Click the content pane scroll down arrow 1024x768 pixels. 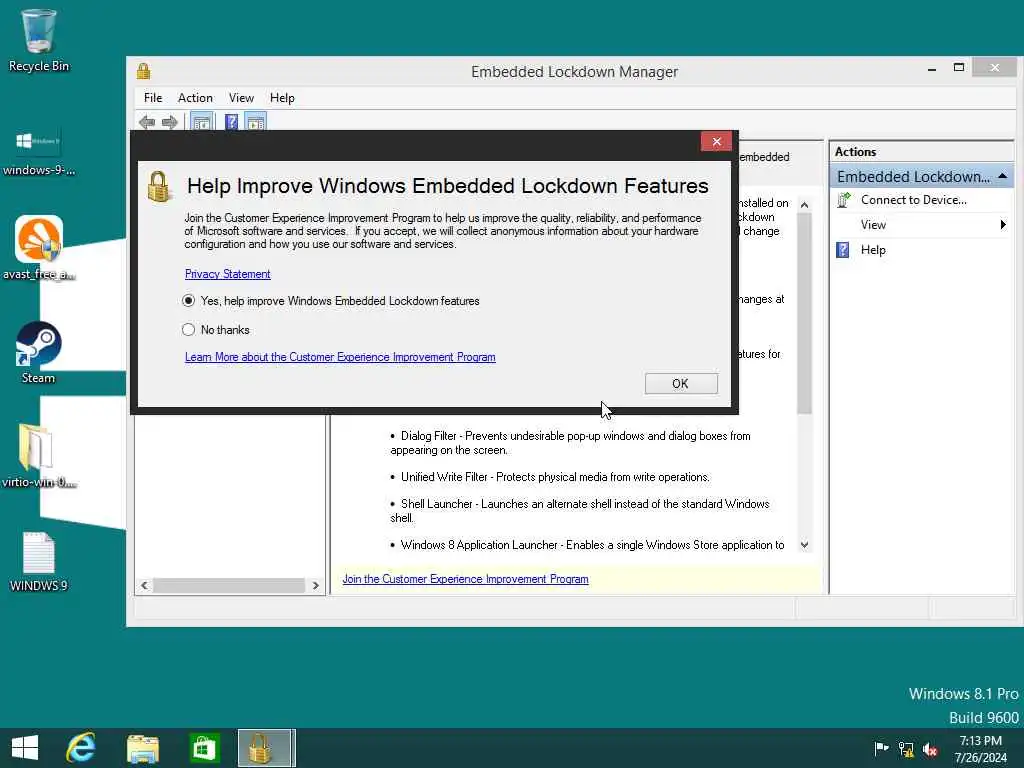point(805,545)
